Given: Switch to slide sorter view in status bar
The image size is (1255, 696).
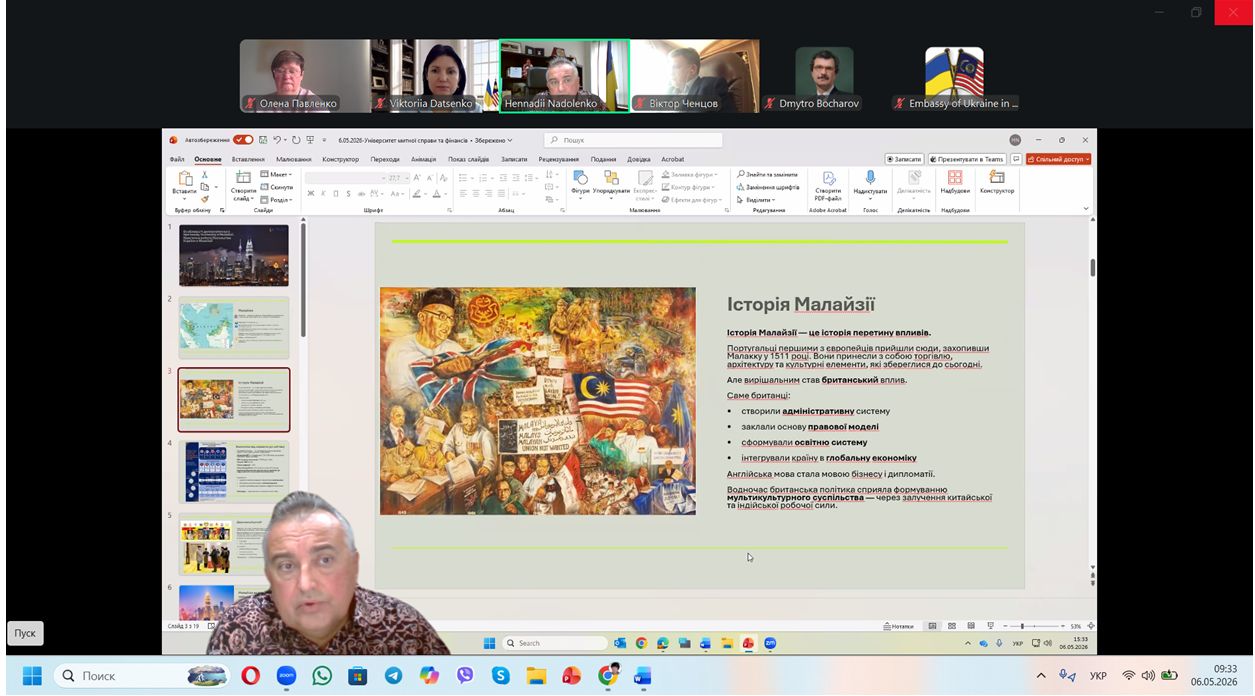Looking at the screenshot, I should [952, 626].
